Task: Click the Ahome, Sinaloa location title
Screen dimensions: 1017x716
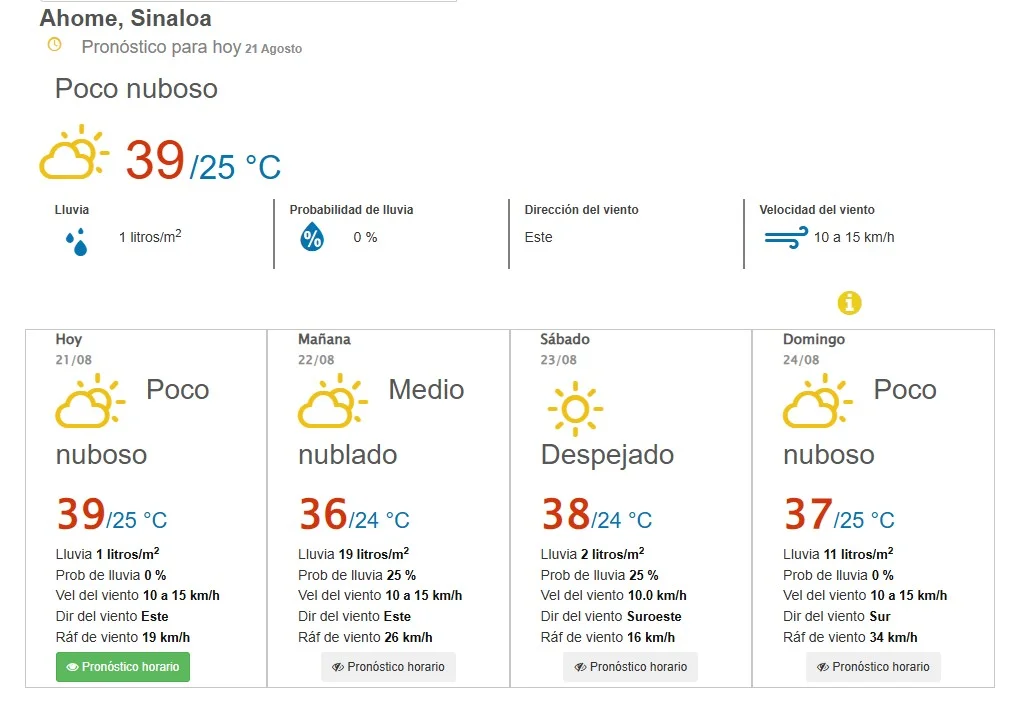Action: click(126, 18)
